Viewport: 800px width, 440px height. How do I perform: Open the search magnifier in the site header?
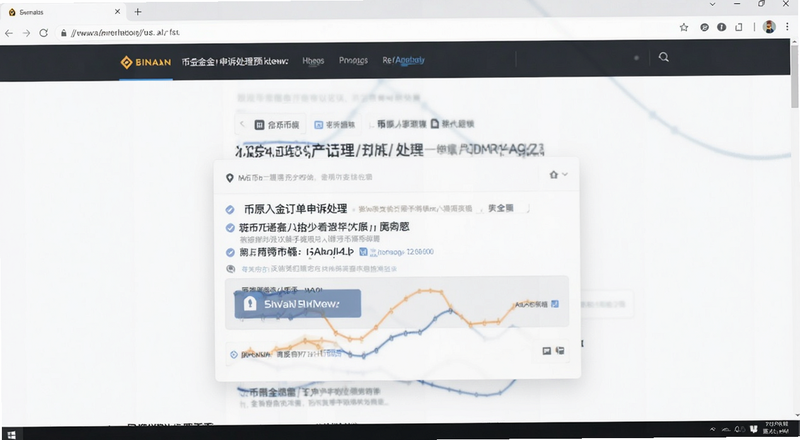coord(663,57)
